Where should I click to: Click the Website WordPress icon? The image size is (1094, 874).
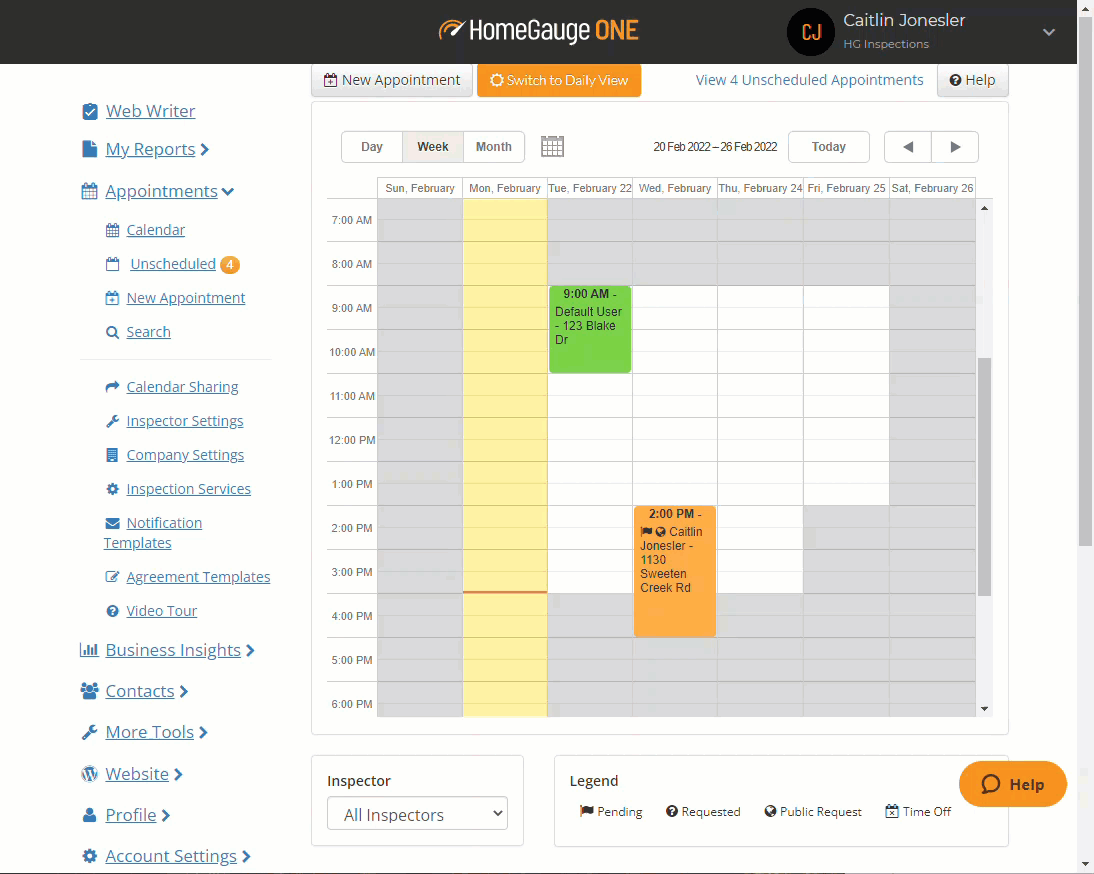pyautogui.click(x=89, y=774)
